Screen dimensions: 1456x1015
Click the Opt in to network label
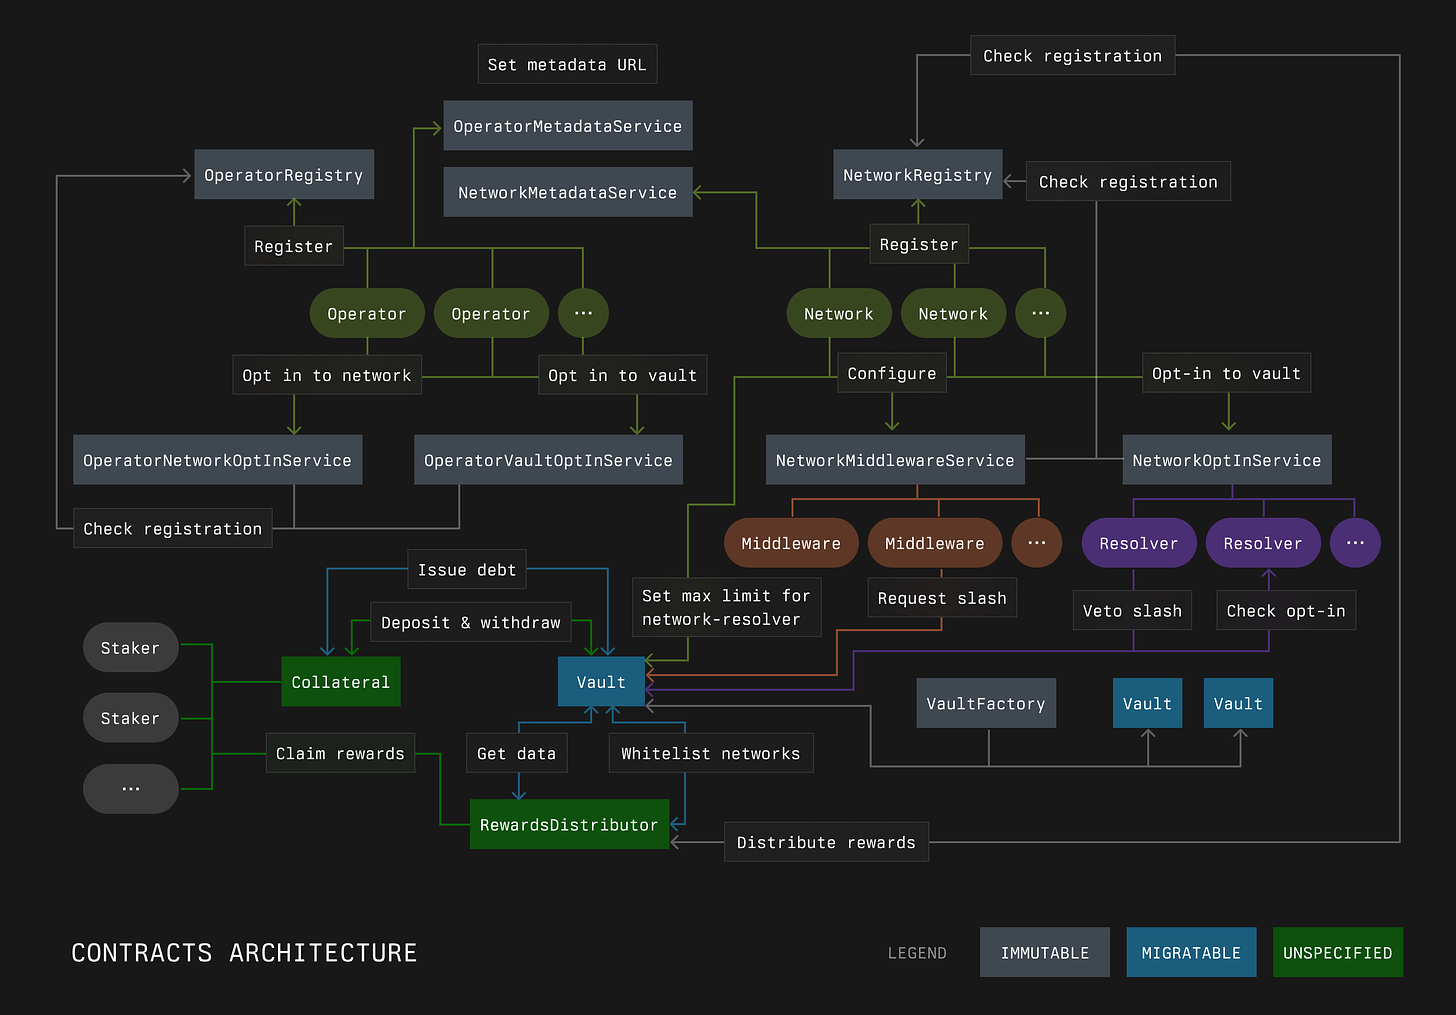tap(327, 375)
